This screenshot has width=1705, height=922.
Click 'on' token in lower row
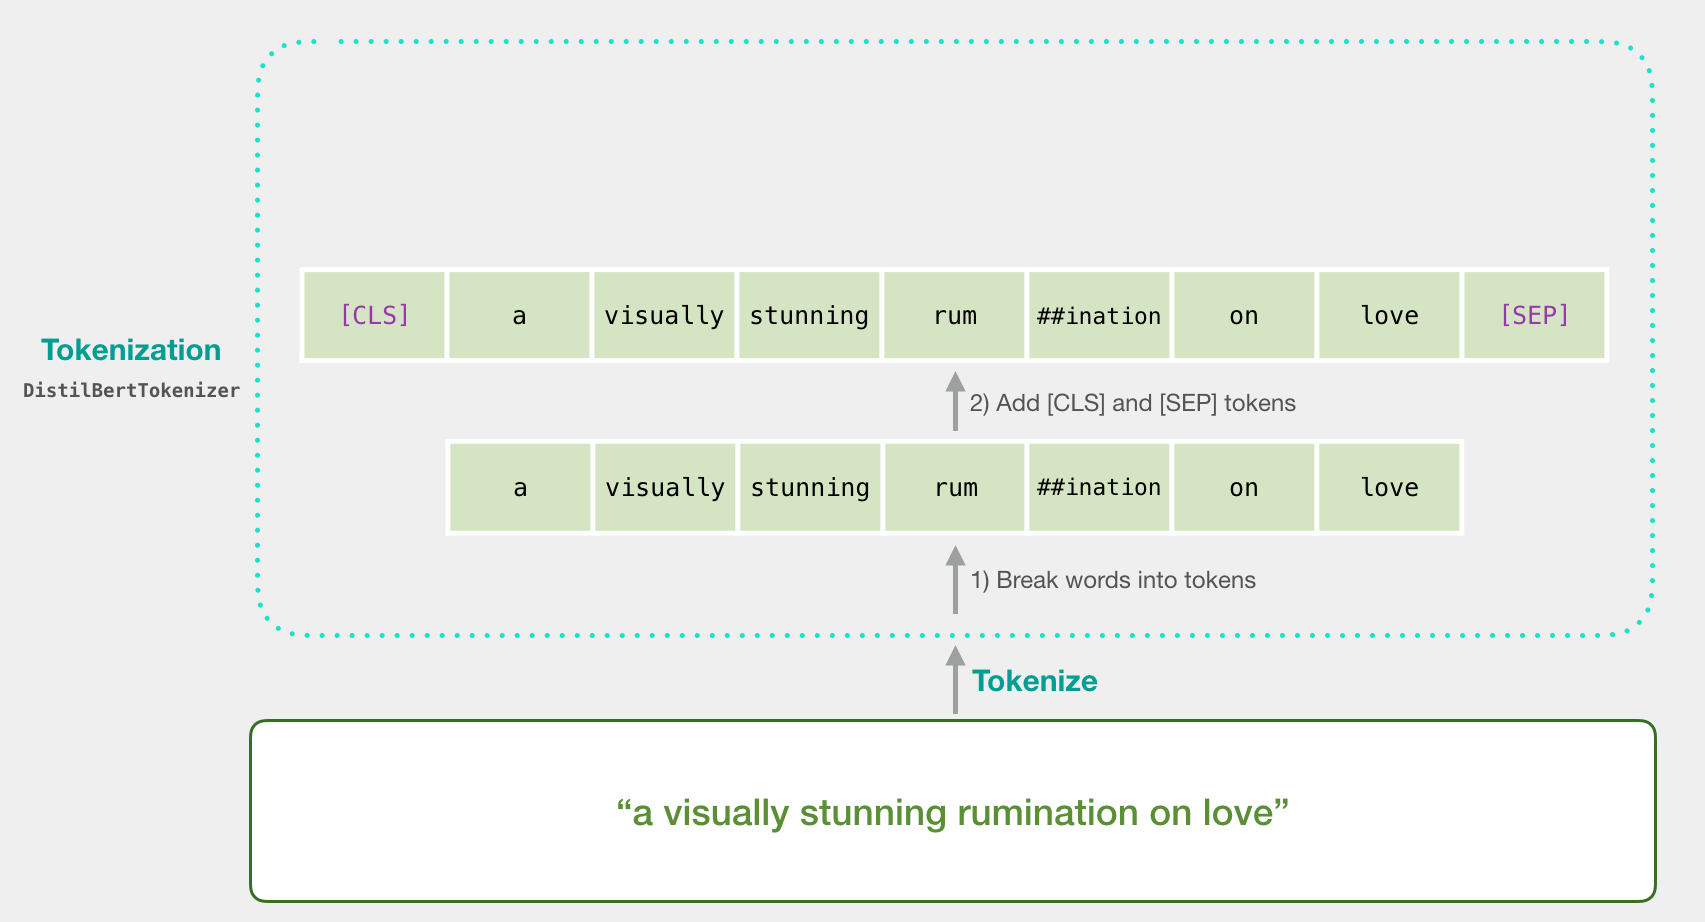click(x=1244, y=487)
